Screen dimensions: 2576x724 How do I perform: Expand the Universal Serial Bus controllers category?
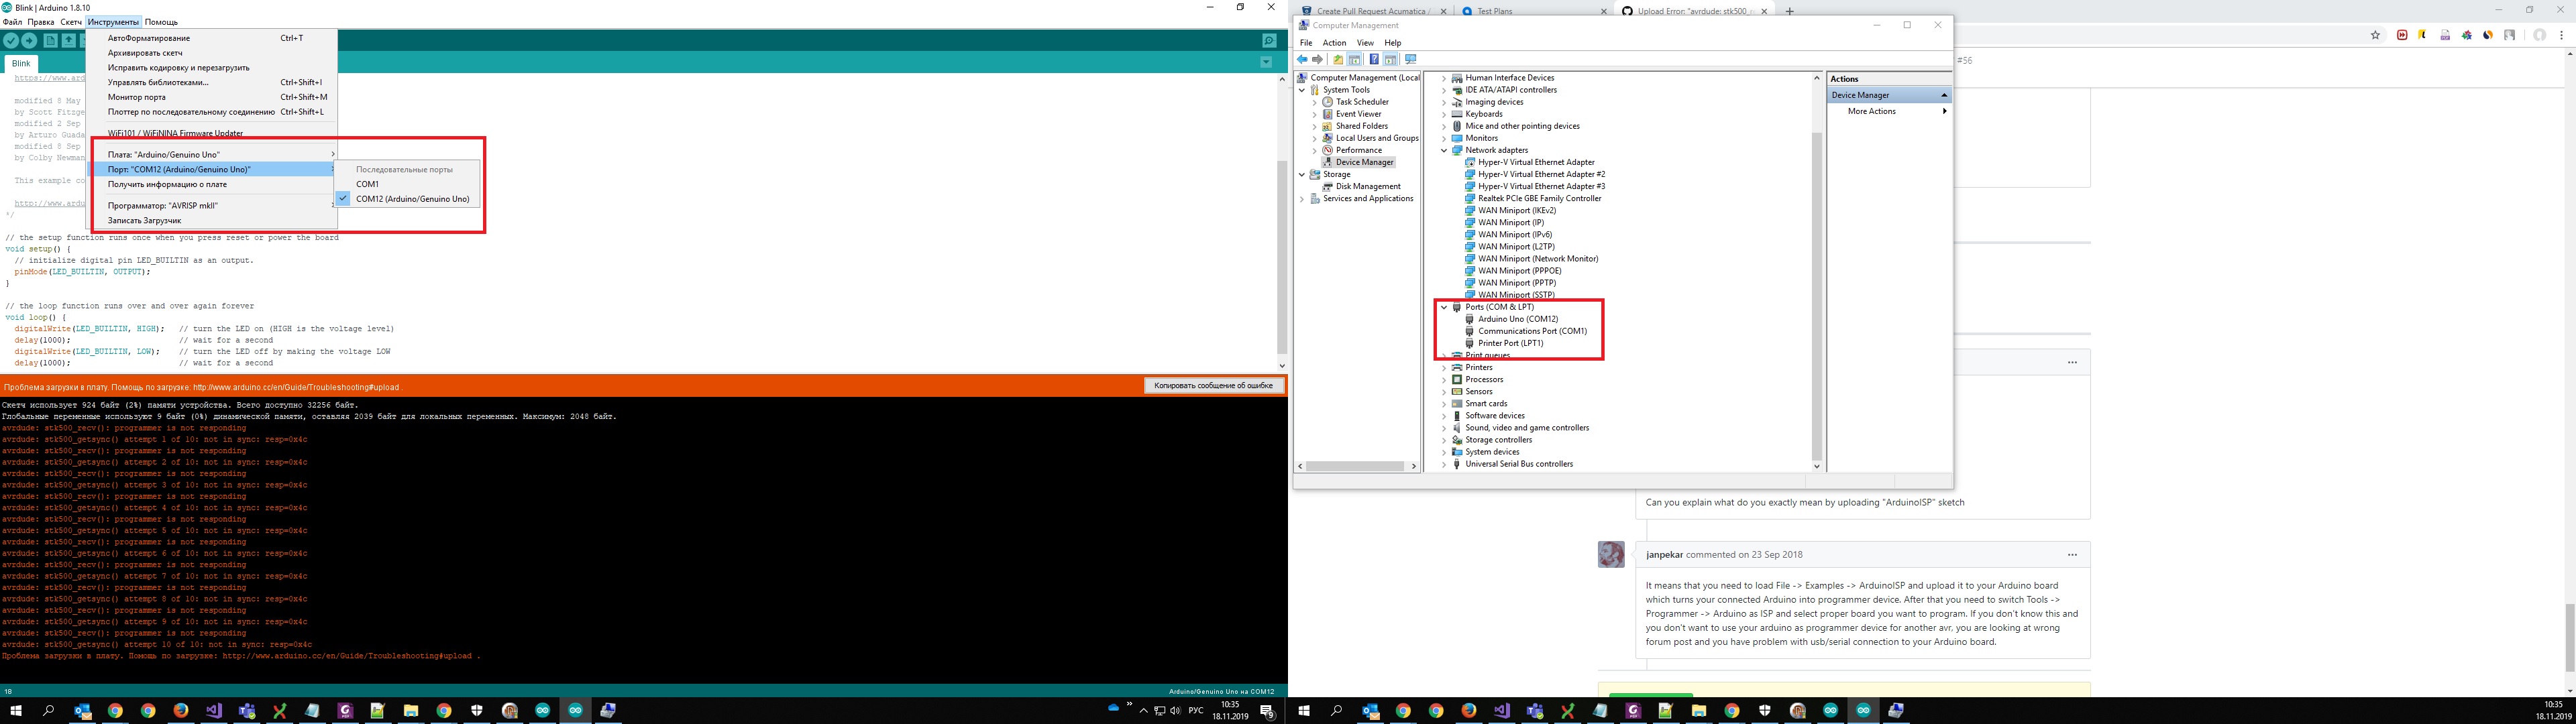1444,464
